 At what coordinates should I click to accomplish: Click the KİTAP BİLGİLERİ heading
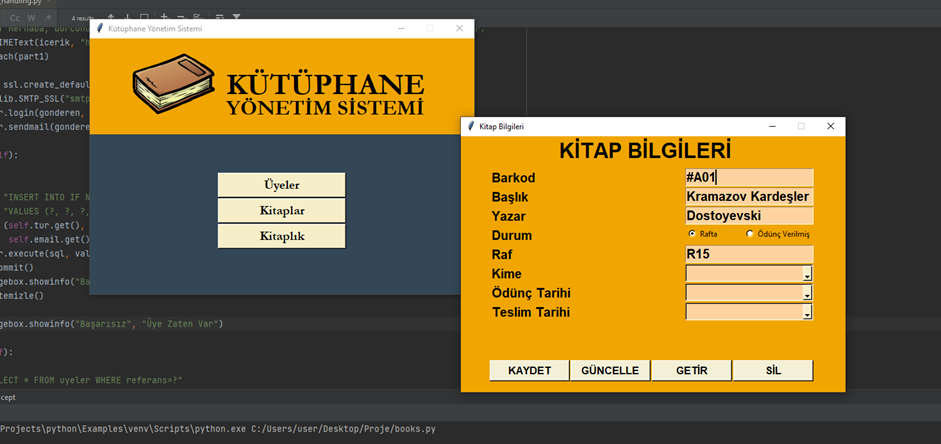tap(645, 151)
